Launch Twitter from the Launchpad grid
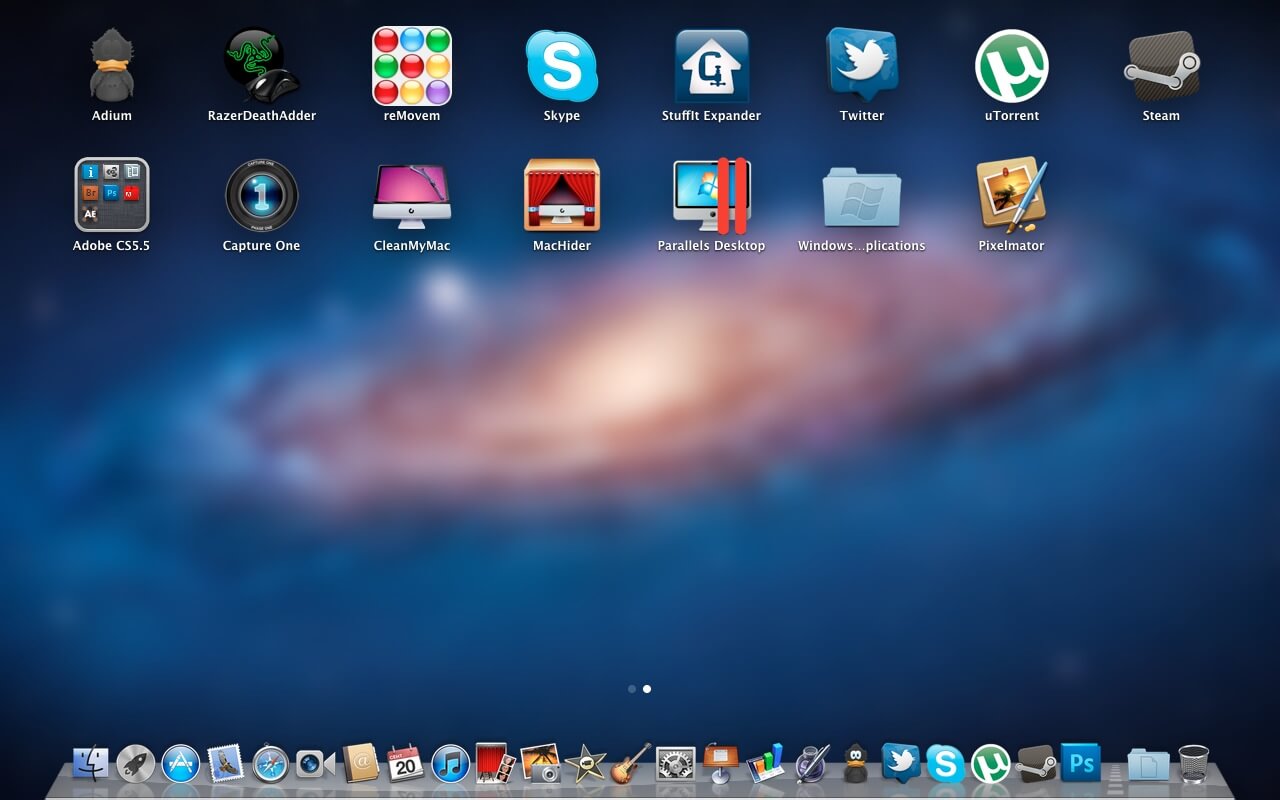The image size is (1280, 800). [862, 64]
